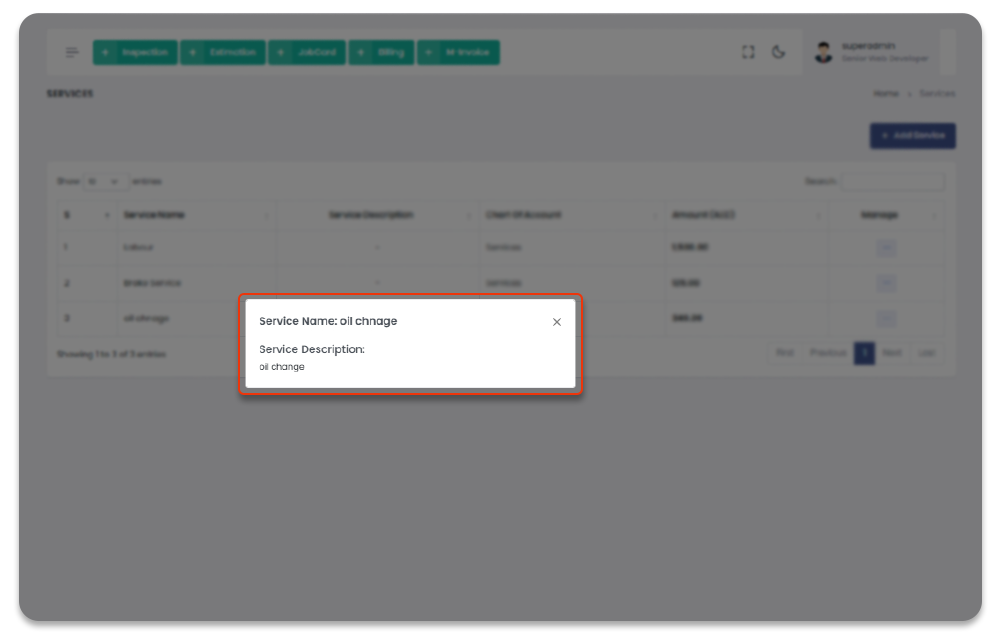1000x633 pixels.
Task: Click the superadmin profile avatar
Action: [823, 53]
